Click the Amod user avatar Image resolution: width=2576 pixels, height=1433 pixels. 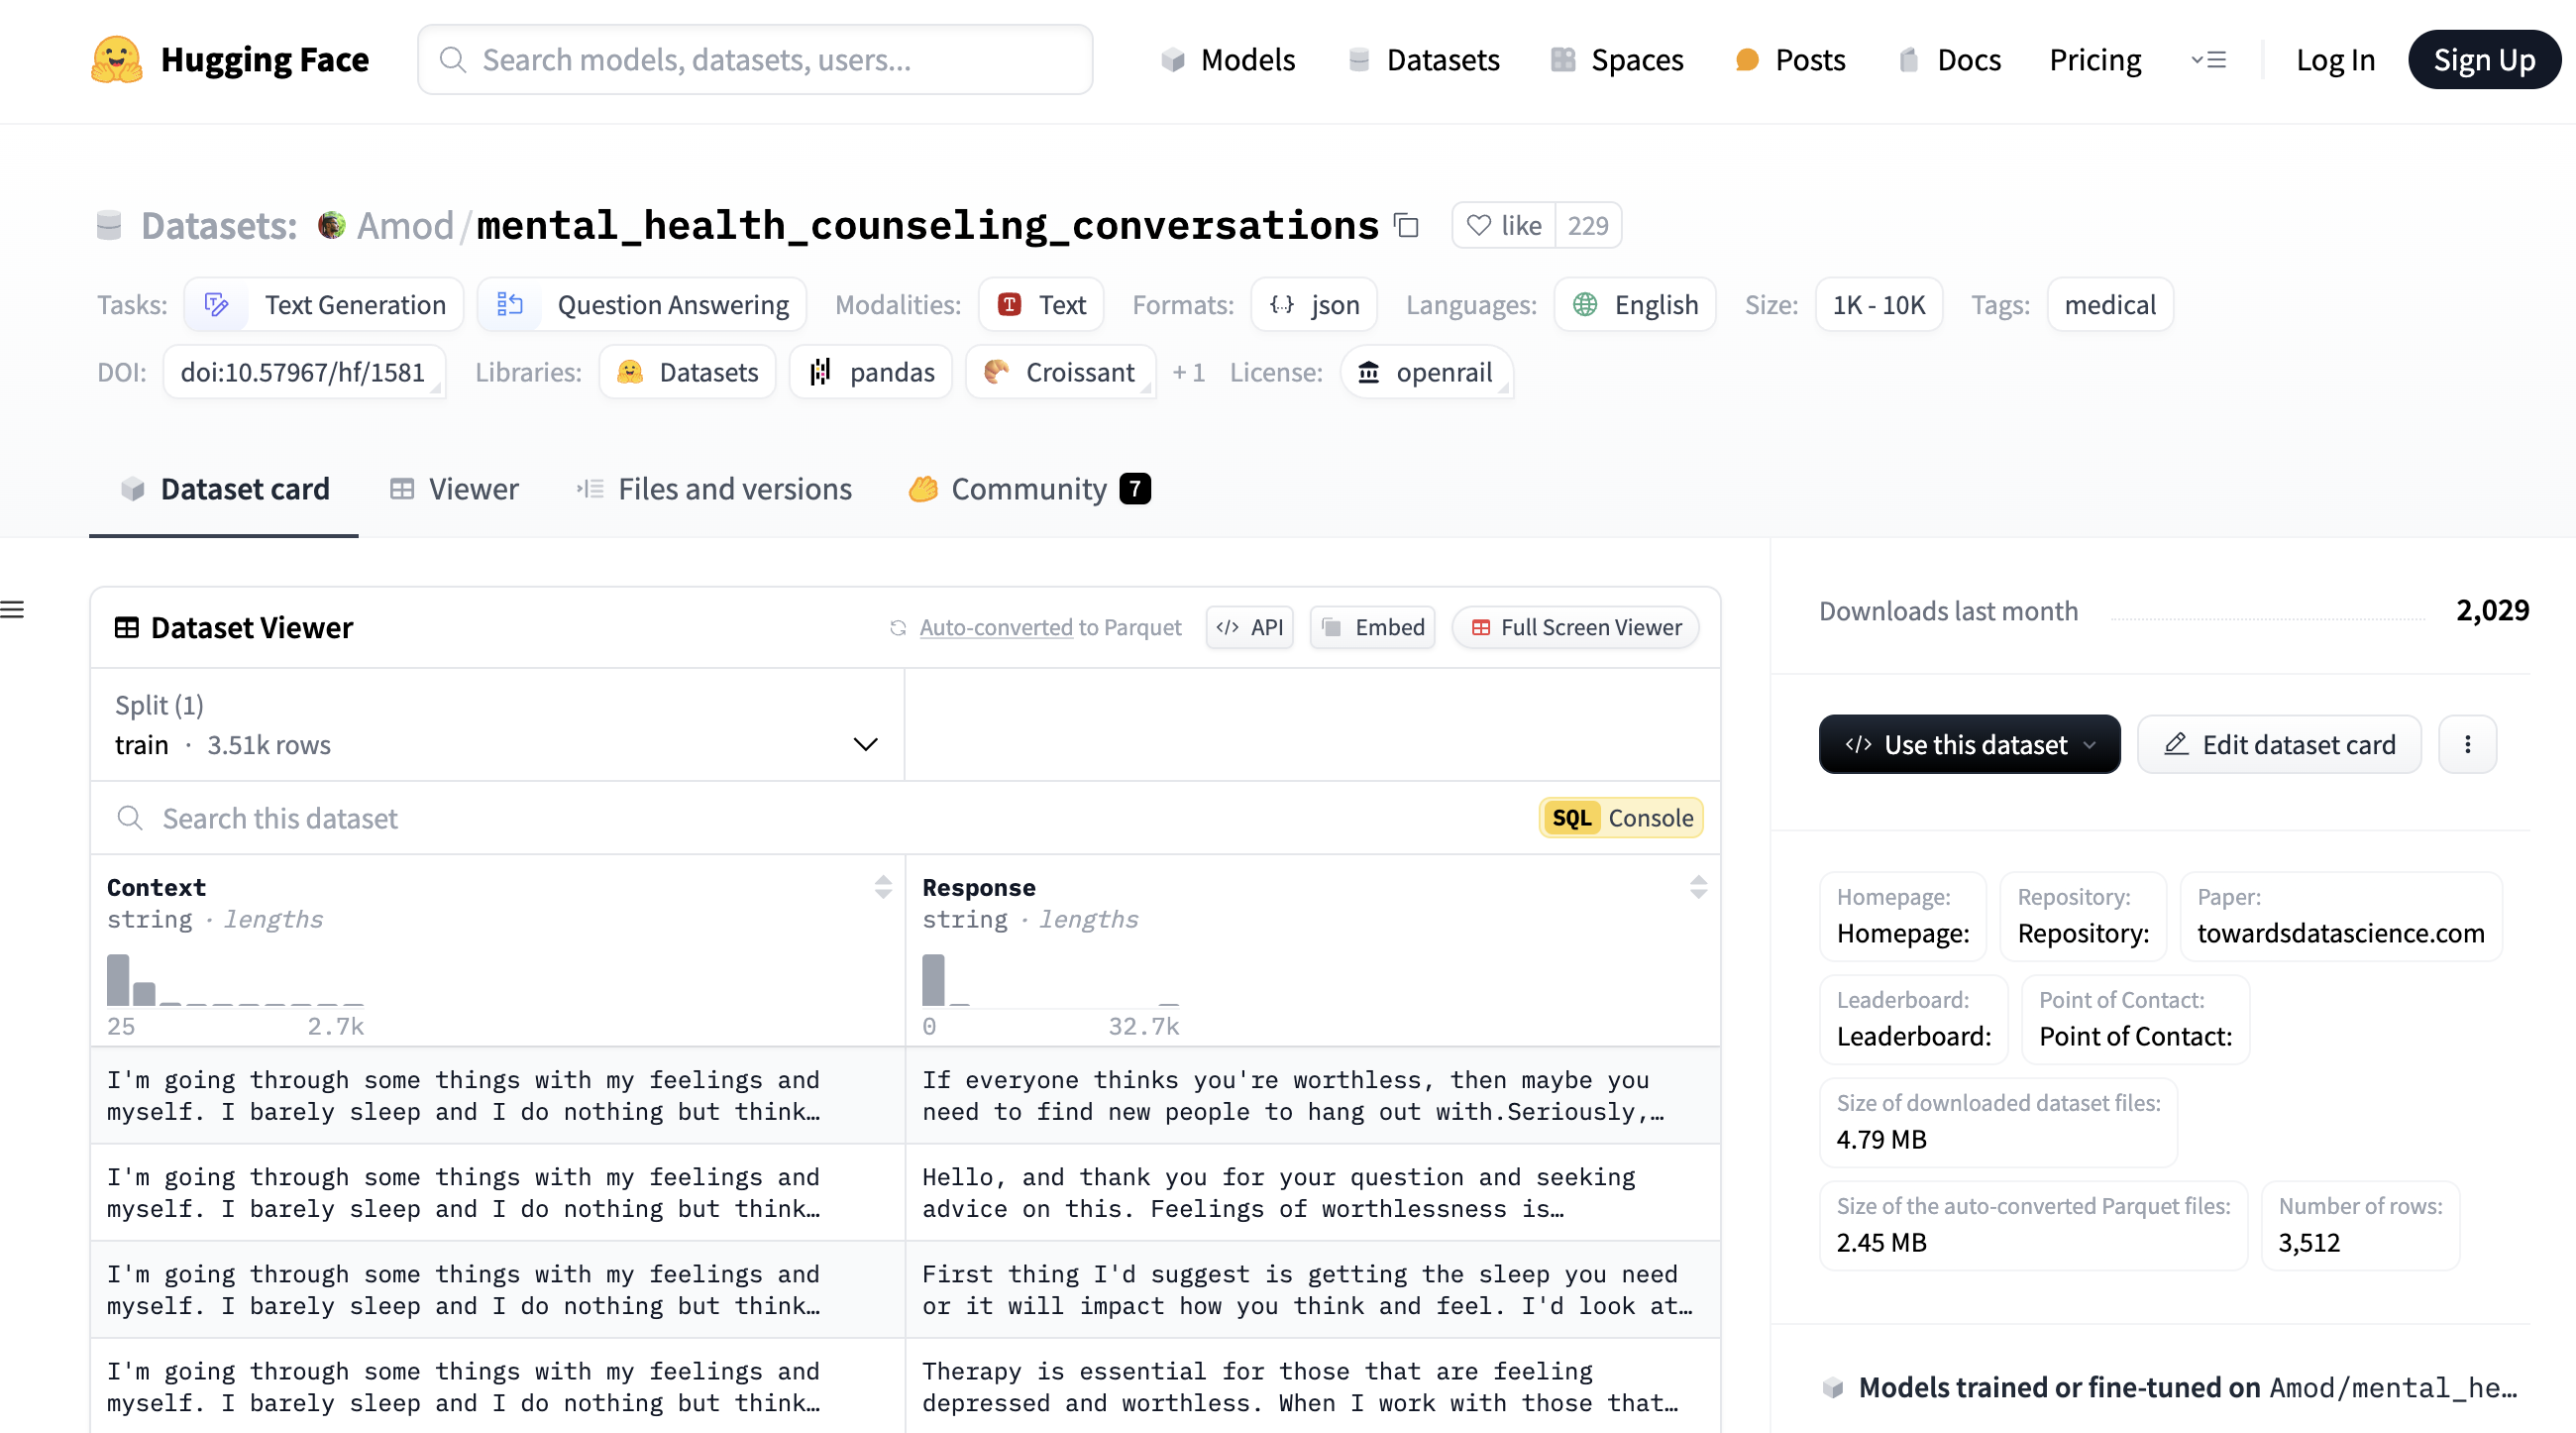(x=332, y=225)
